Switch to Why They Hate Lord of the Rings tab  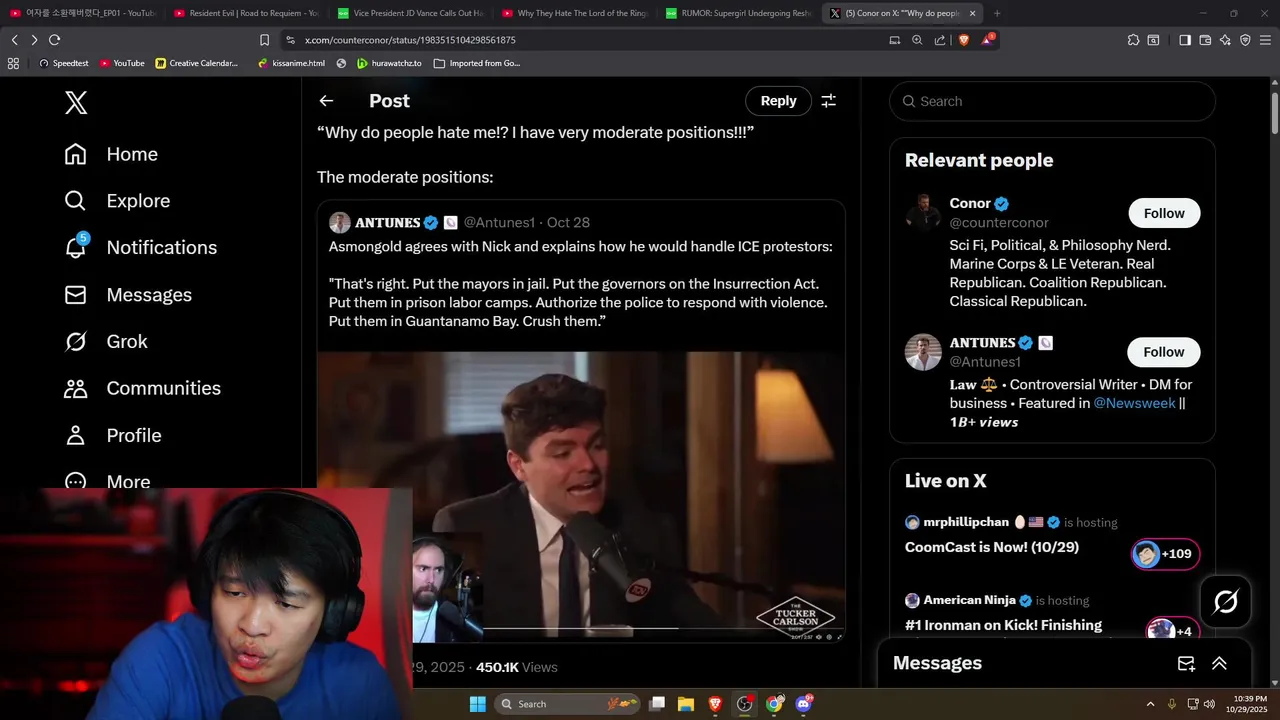(x=573, y=13)
